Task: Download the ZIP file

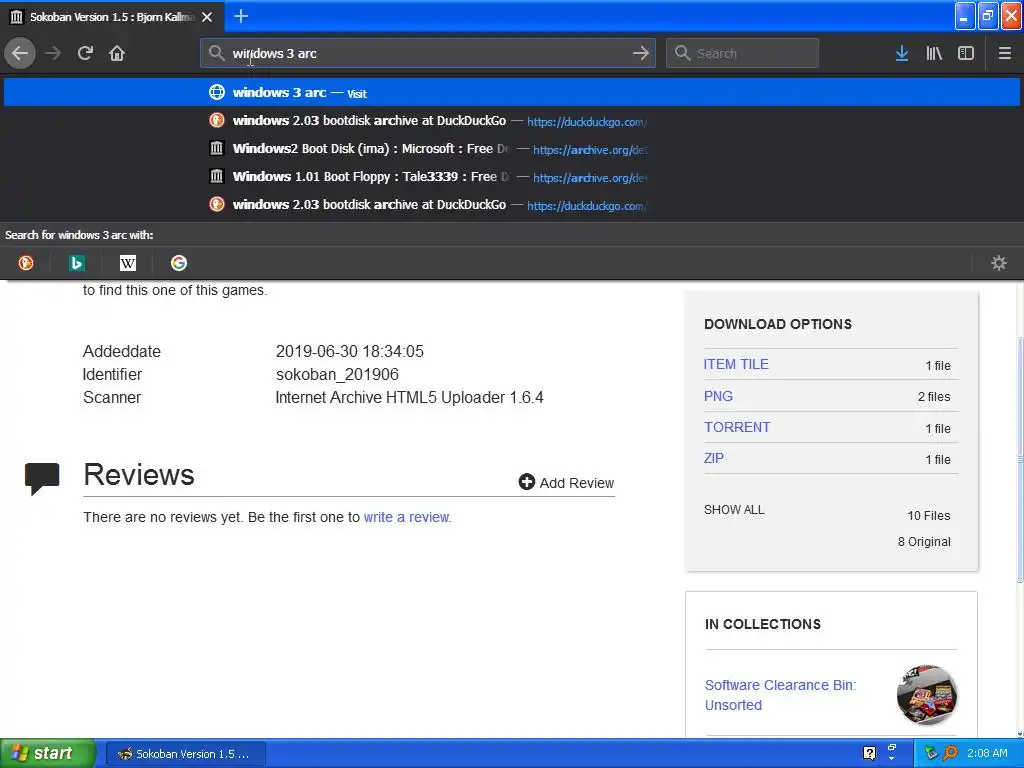Action: click(713, 458)
